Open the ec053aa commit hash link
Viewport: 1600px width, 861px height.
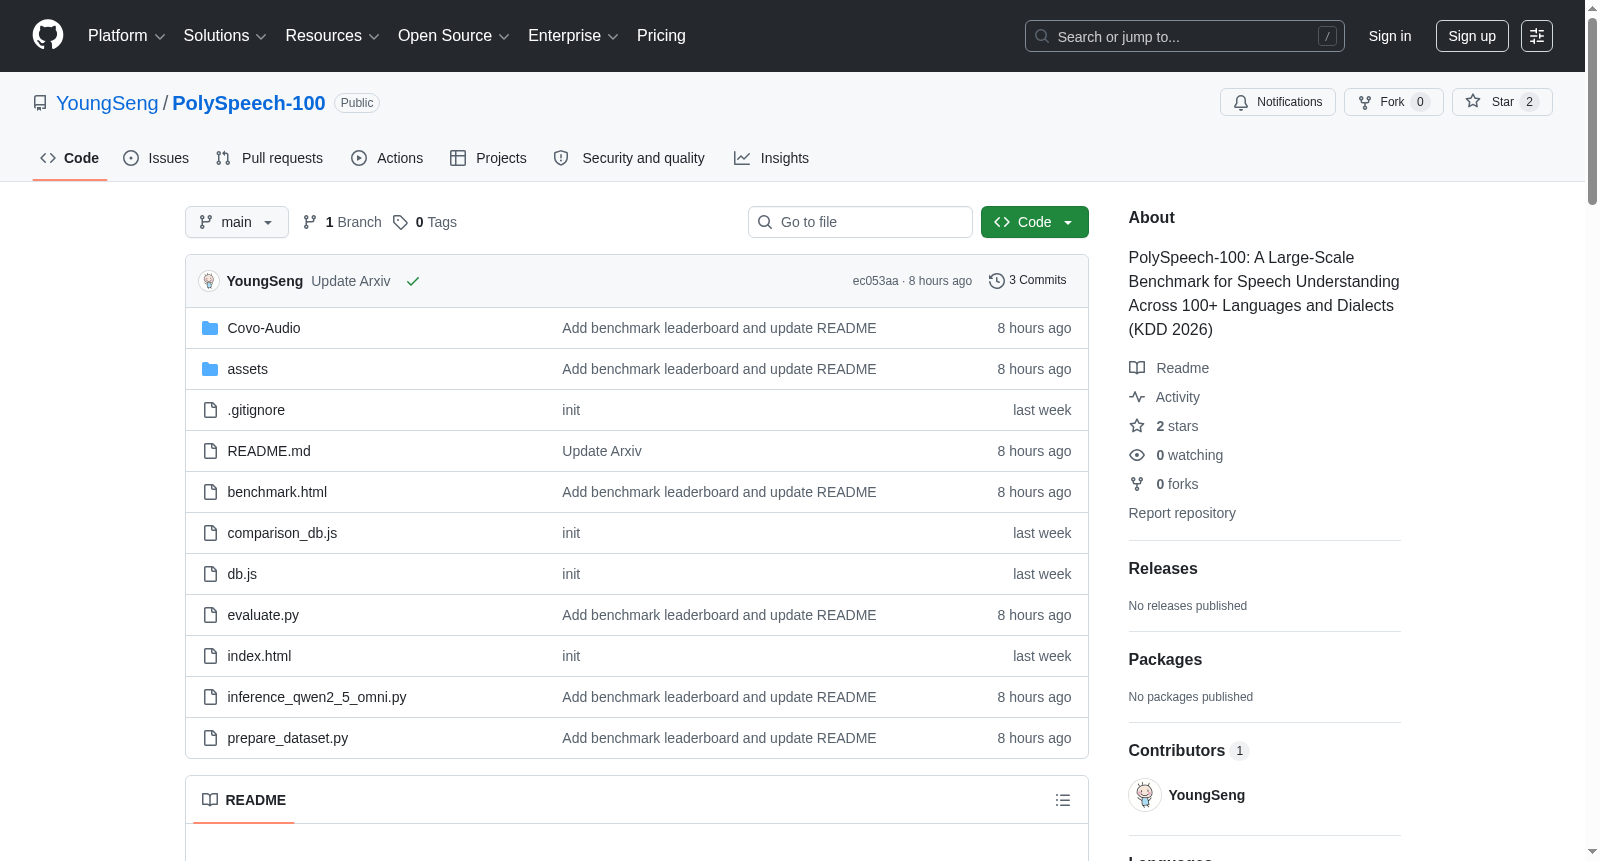tap(875, 281)
